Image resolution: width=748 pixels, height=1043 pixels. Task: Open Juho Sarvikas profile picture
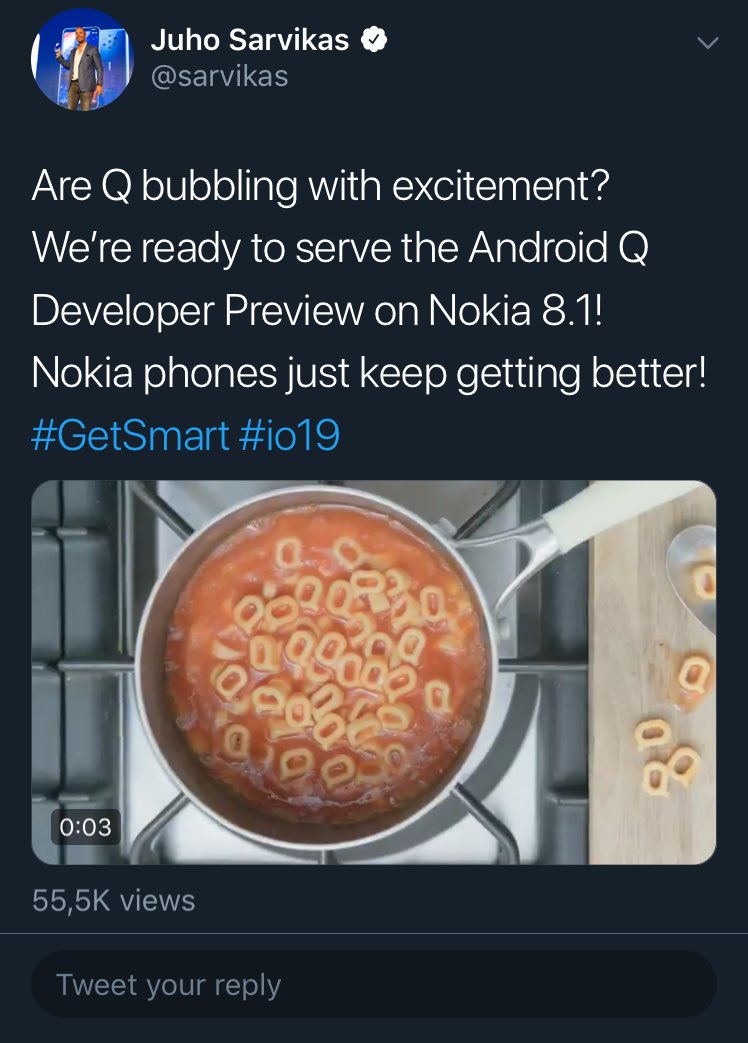point(82,59)
